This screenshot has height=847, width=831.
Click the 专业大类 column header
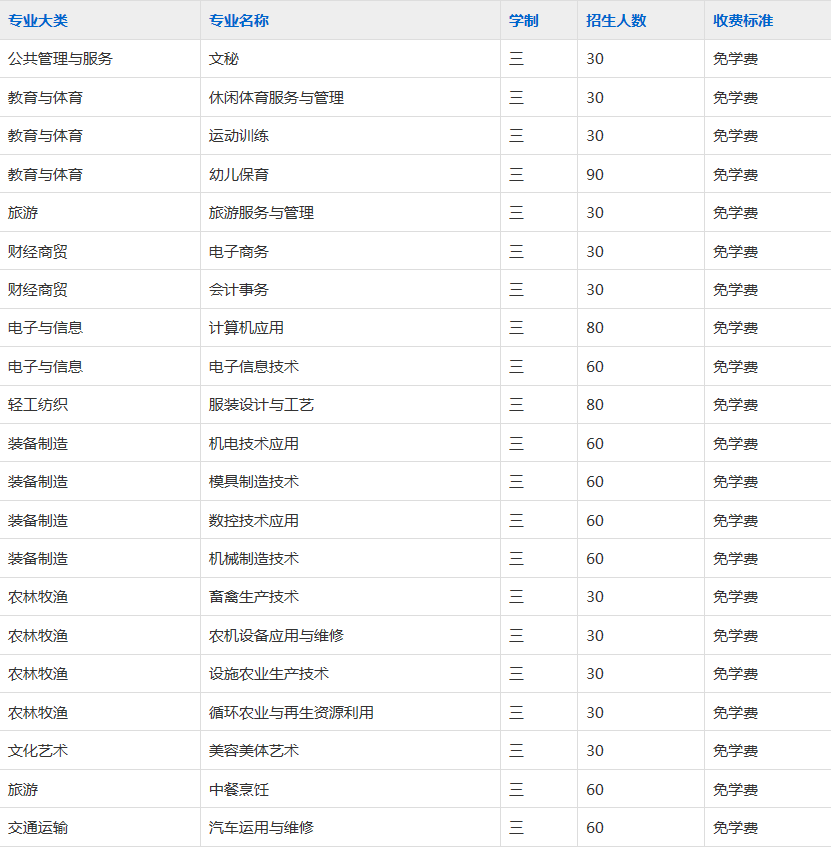pyautogui.click(x=38, y=21)
